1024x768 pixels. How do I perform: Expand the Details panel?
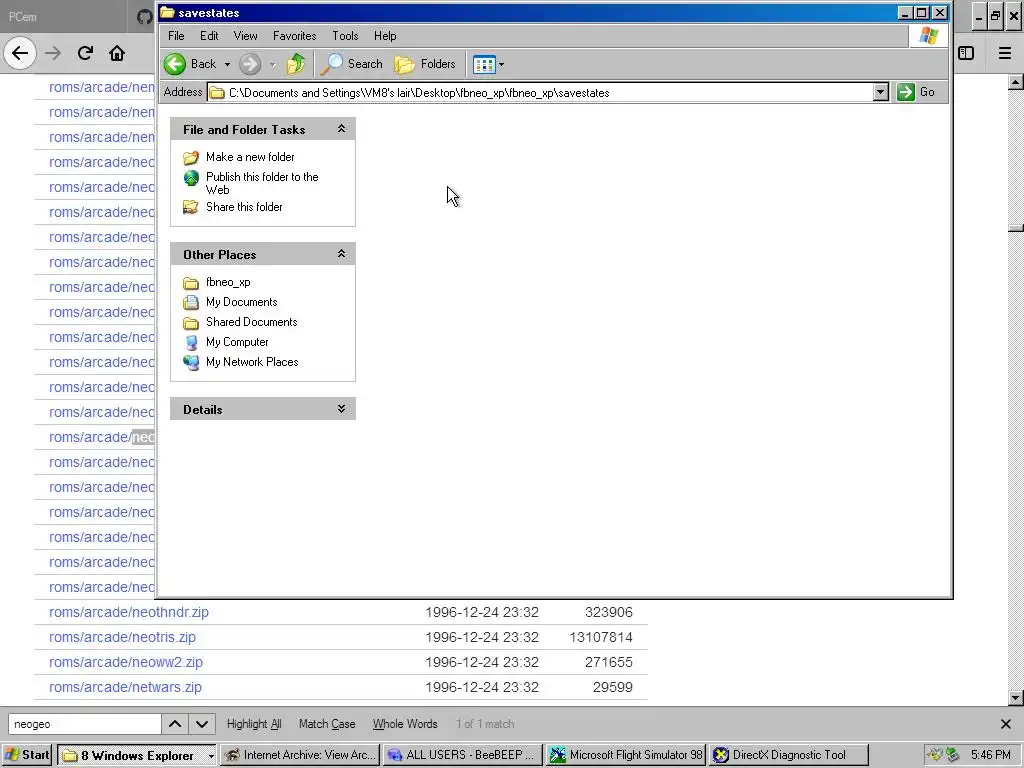[341, 409]
